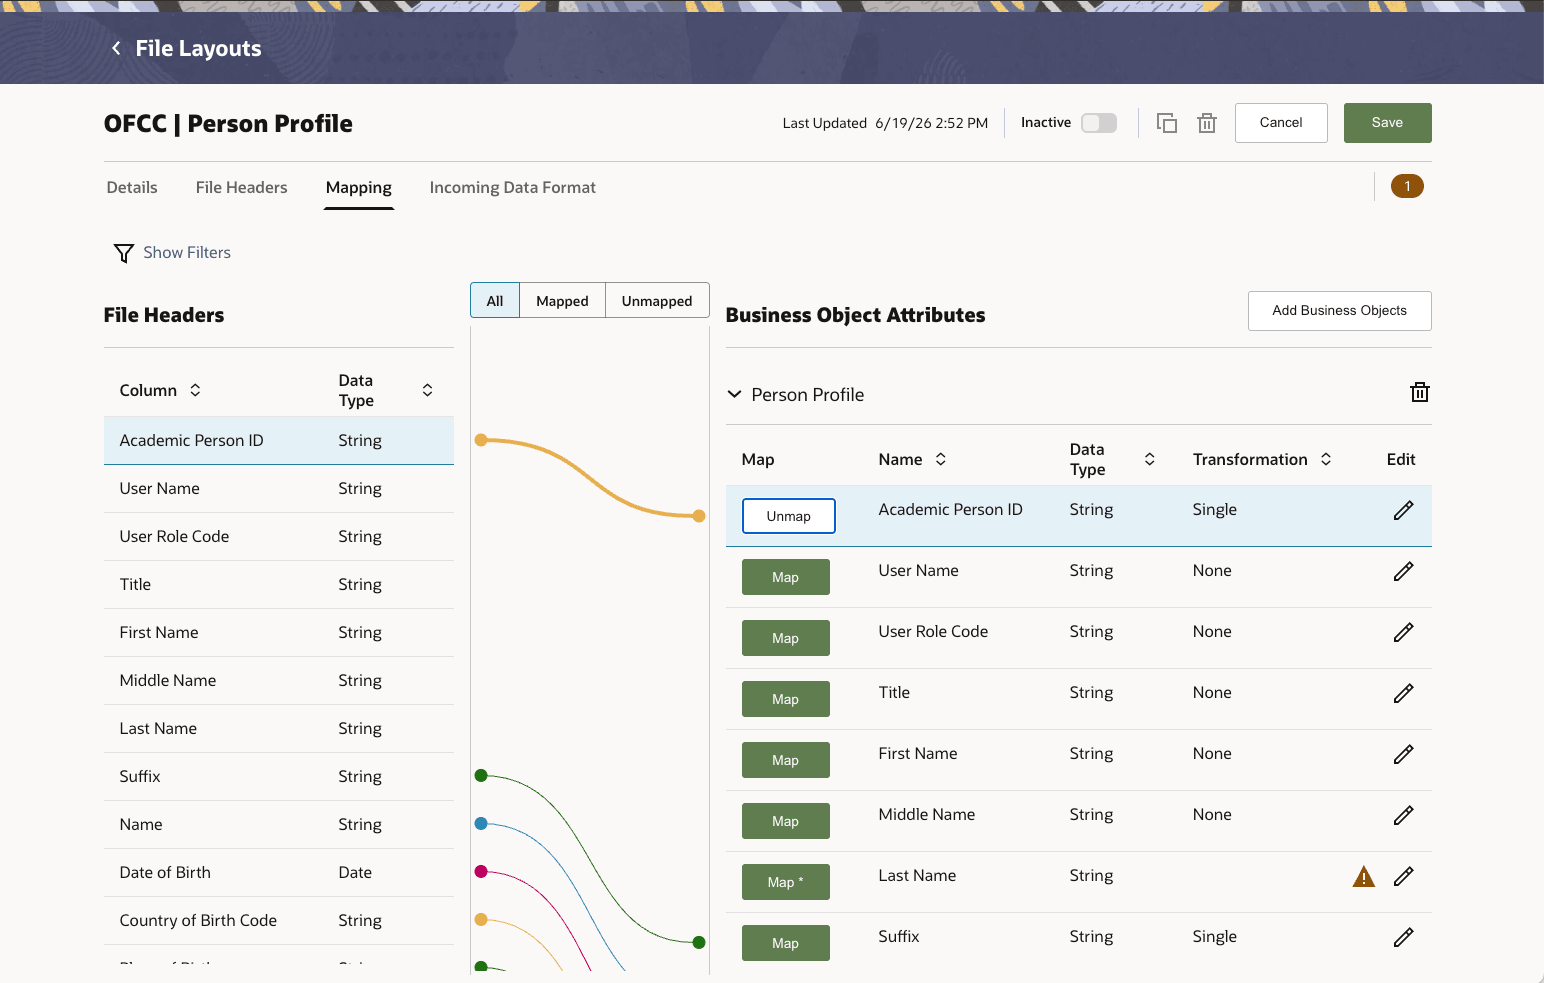Sort attributes by Transformation
Image resolution: width=1544 pixels, height=983 pixels.
pos(1326,459)
